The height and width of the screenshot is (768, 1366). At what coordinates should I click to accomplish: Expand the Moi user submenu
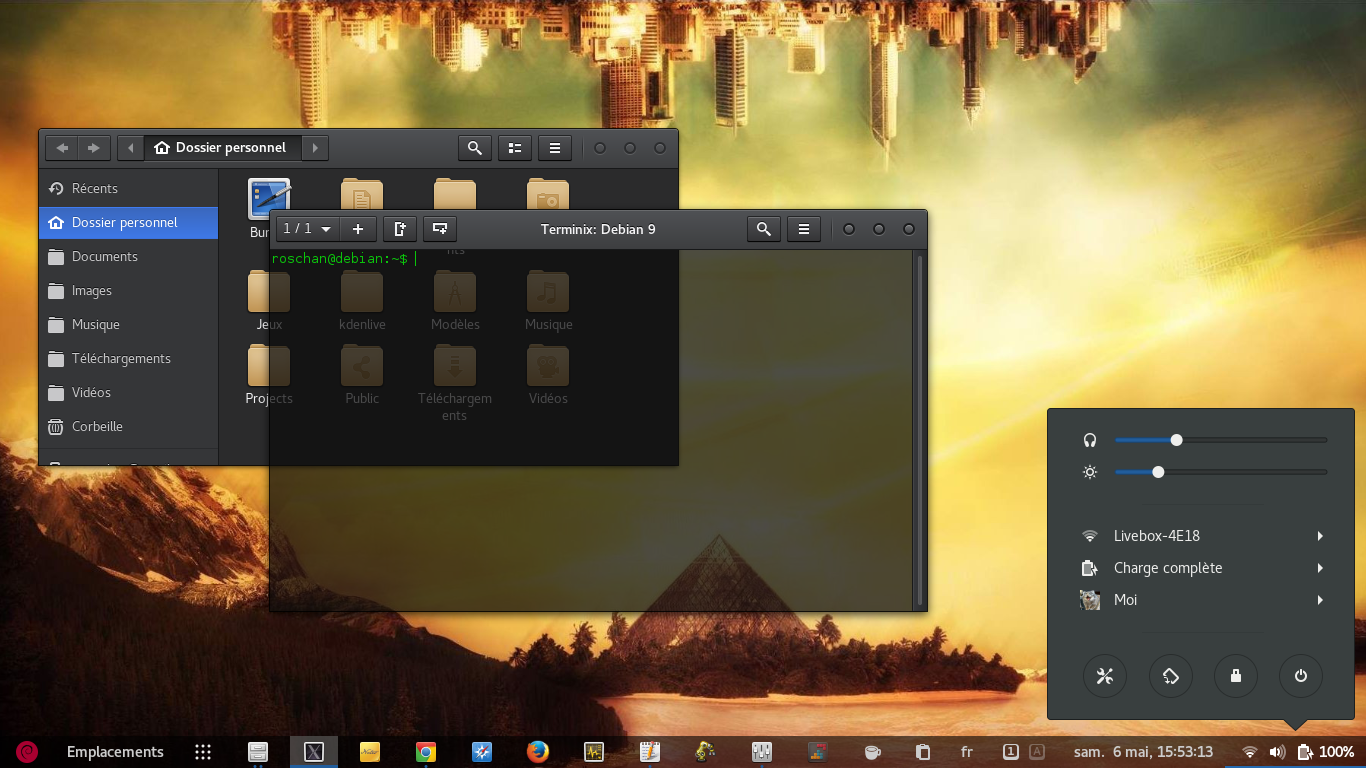pyautogui.click(x=1205, y=600)
